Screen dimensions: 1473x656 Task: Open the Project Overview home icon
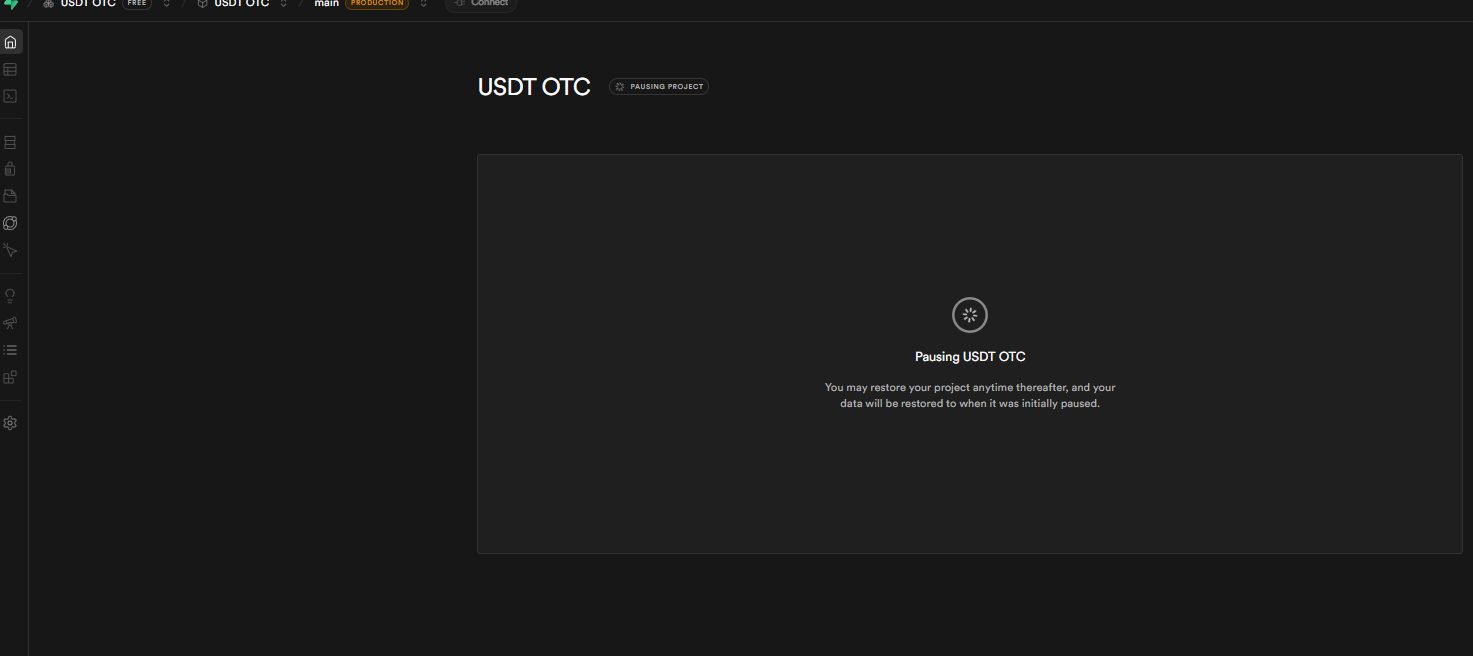point(10,42)
